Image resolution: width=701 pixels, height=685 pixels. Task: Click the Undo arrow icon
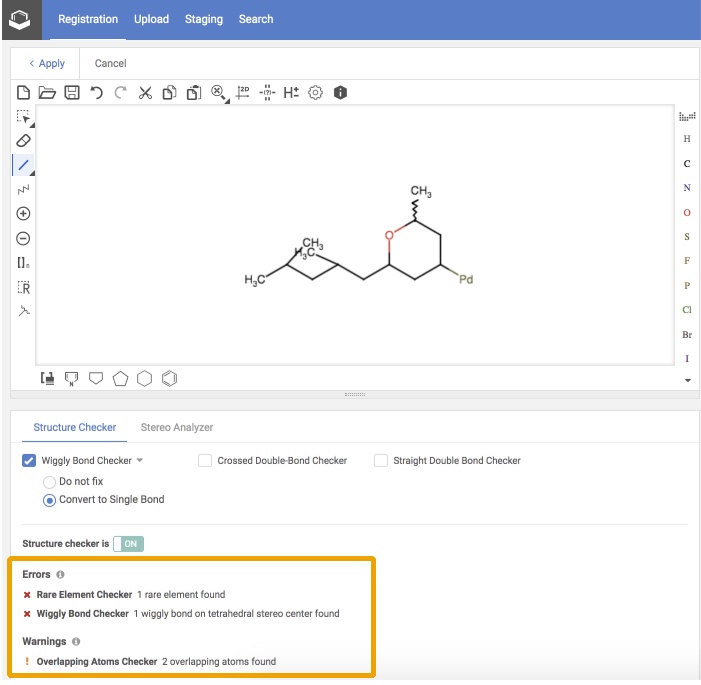96,93
